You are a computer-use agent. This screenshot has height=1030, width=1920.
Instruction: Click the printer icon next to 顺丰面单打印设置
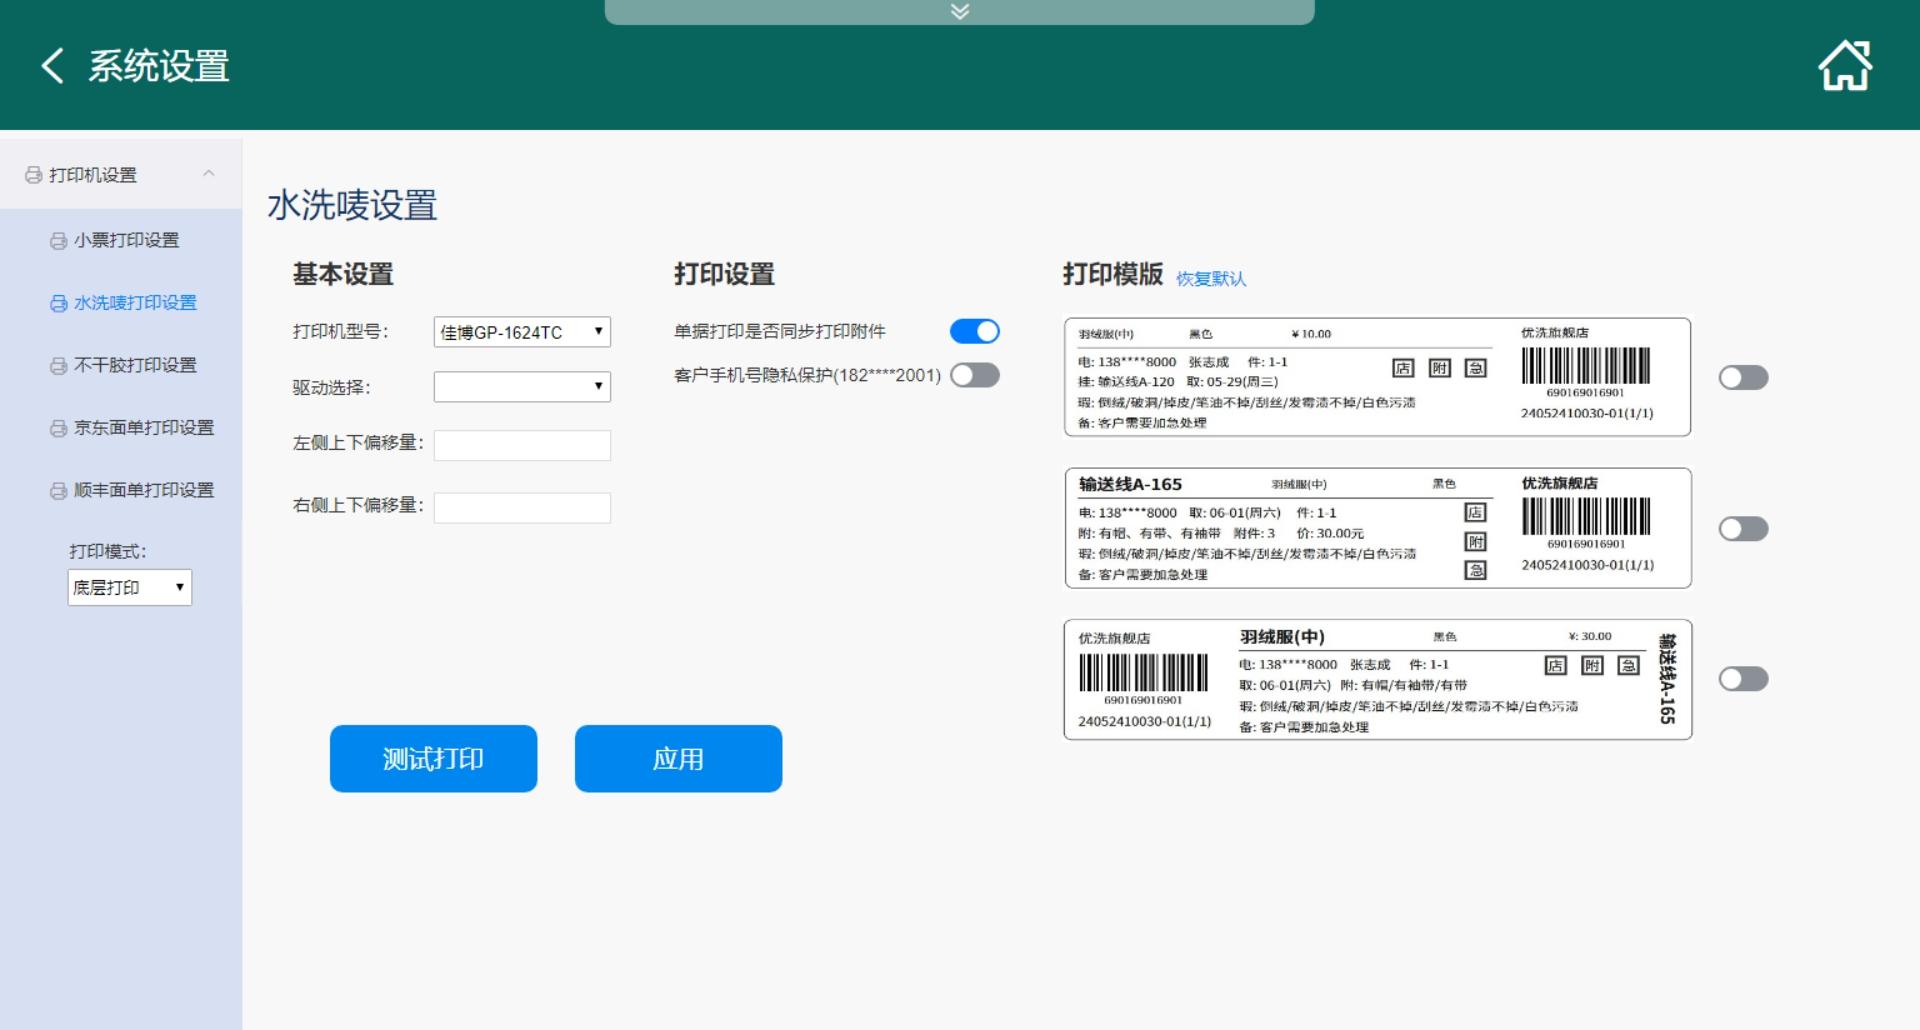59,491
